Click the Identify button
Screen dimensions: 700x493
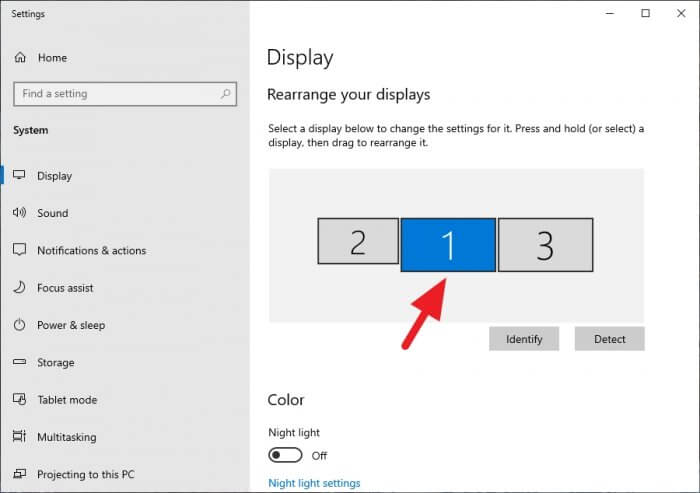tap(524, 339)
